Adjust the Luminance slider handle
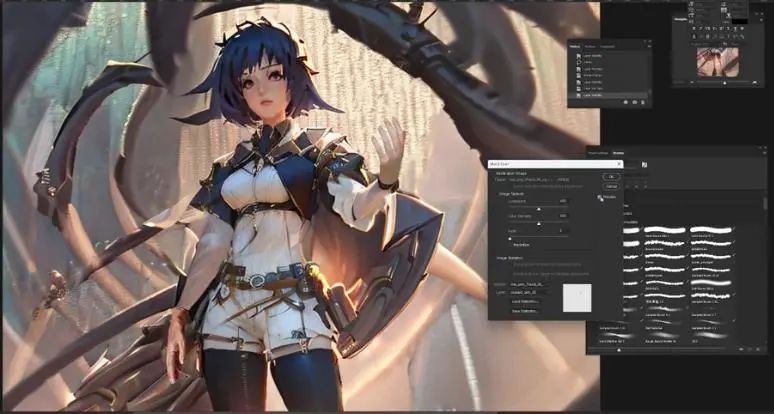Screen dimensions: 774x414 (x=539, y=209)
